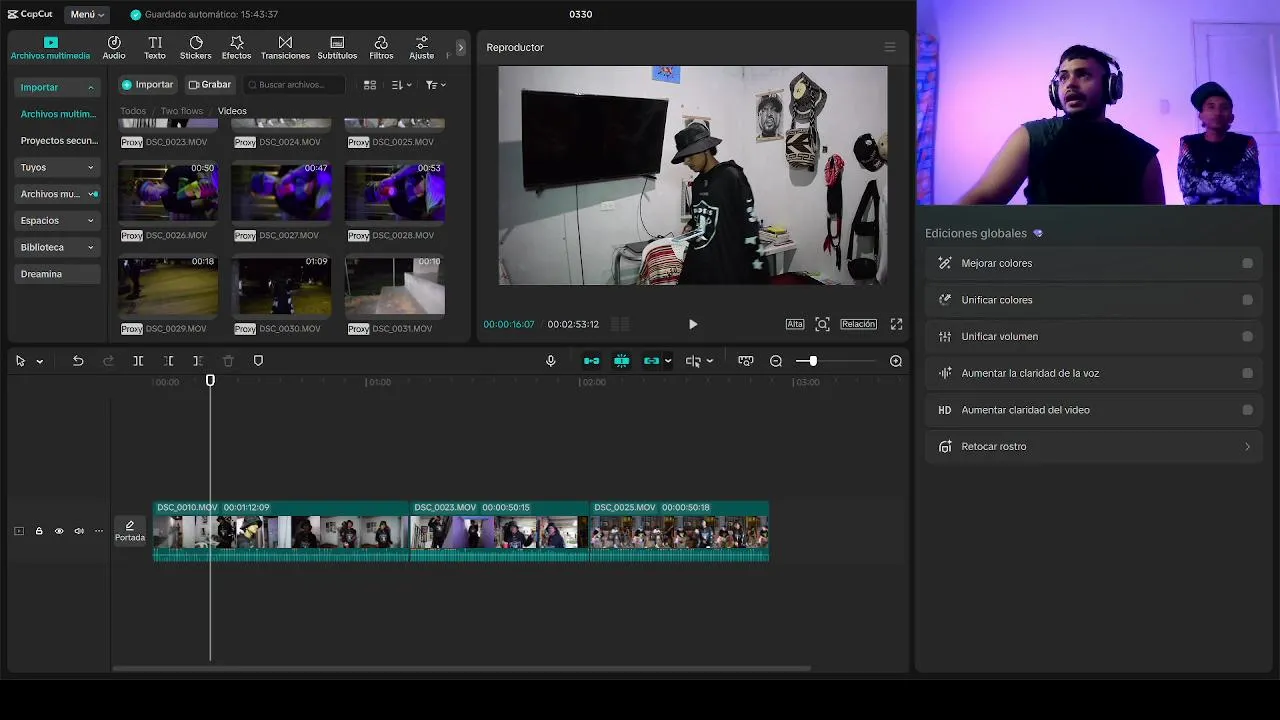
Task: Open the Efectos panel
Action: pos(237,48)
